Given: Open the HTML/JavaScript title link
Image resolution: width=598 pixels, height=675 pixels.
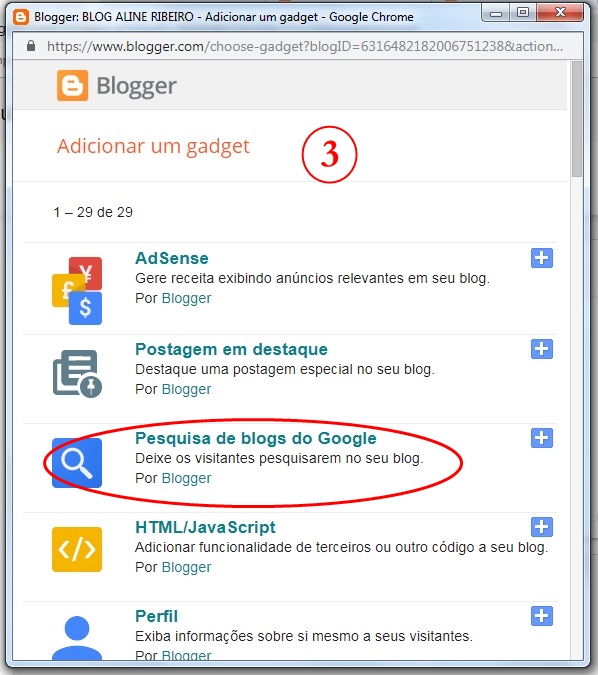Looking at the screenshot, I should (205, 527).
